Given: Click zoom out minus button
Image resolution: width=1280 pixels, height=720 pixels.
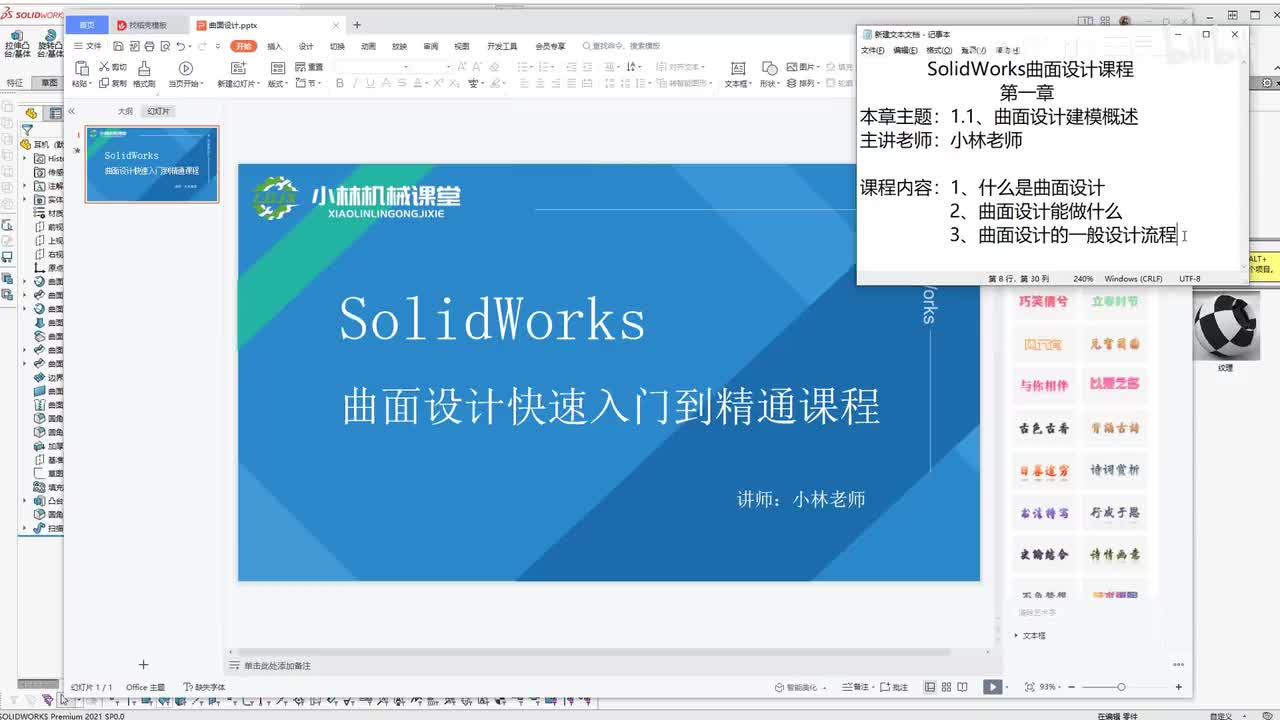Looking at the screenshot, I should pos(1074,687).
